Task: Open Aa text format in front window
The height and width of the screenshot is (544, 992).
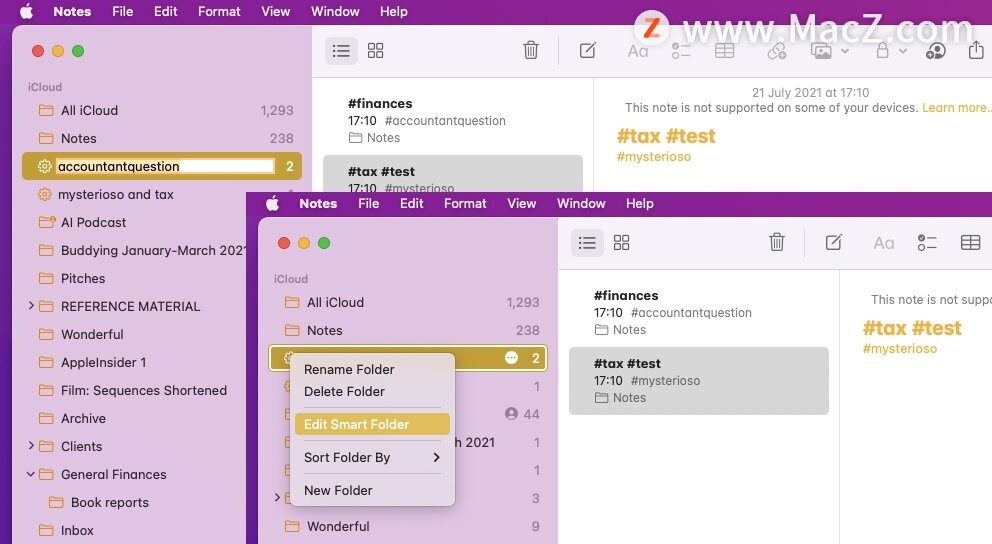Action: 884,244
